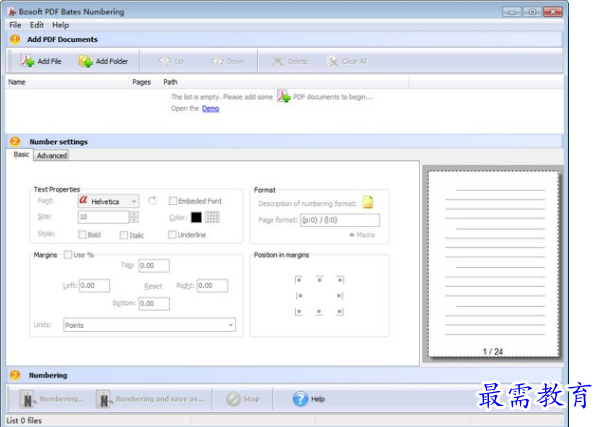Move selected file Up in list
600x427 pixels.
171,61
